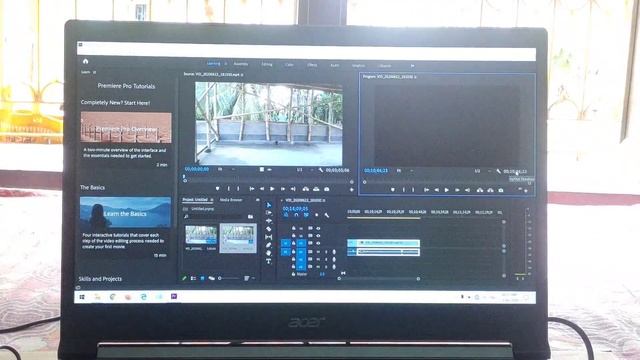Select the Razor tool

tap(269, 229)
